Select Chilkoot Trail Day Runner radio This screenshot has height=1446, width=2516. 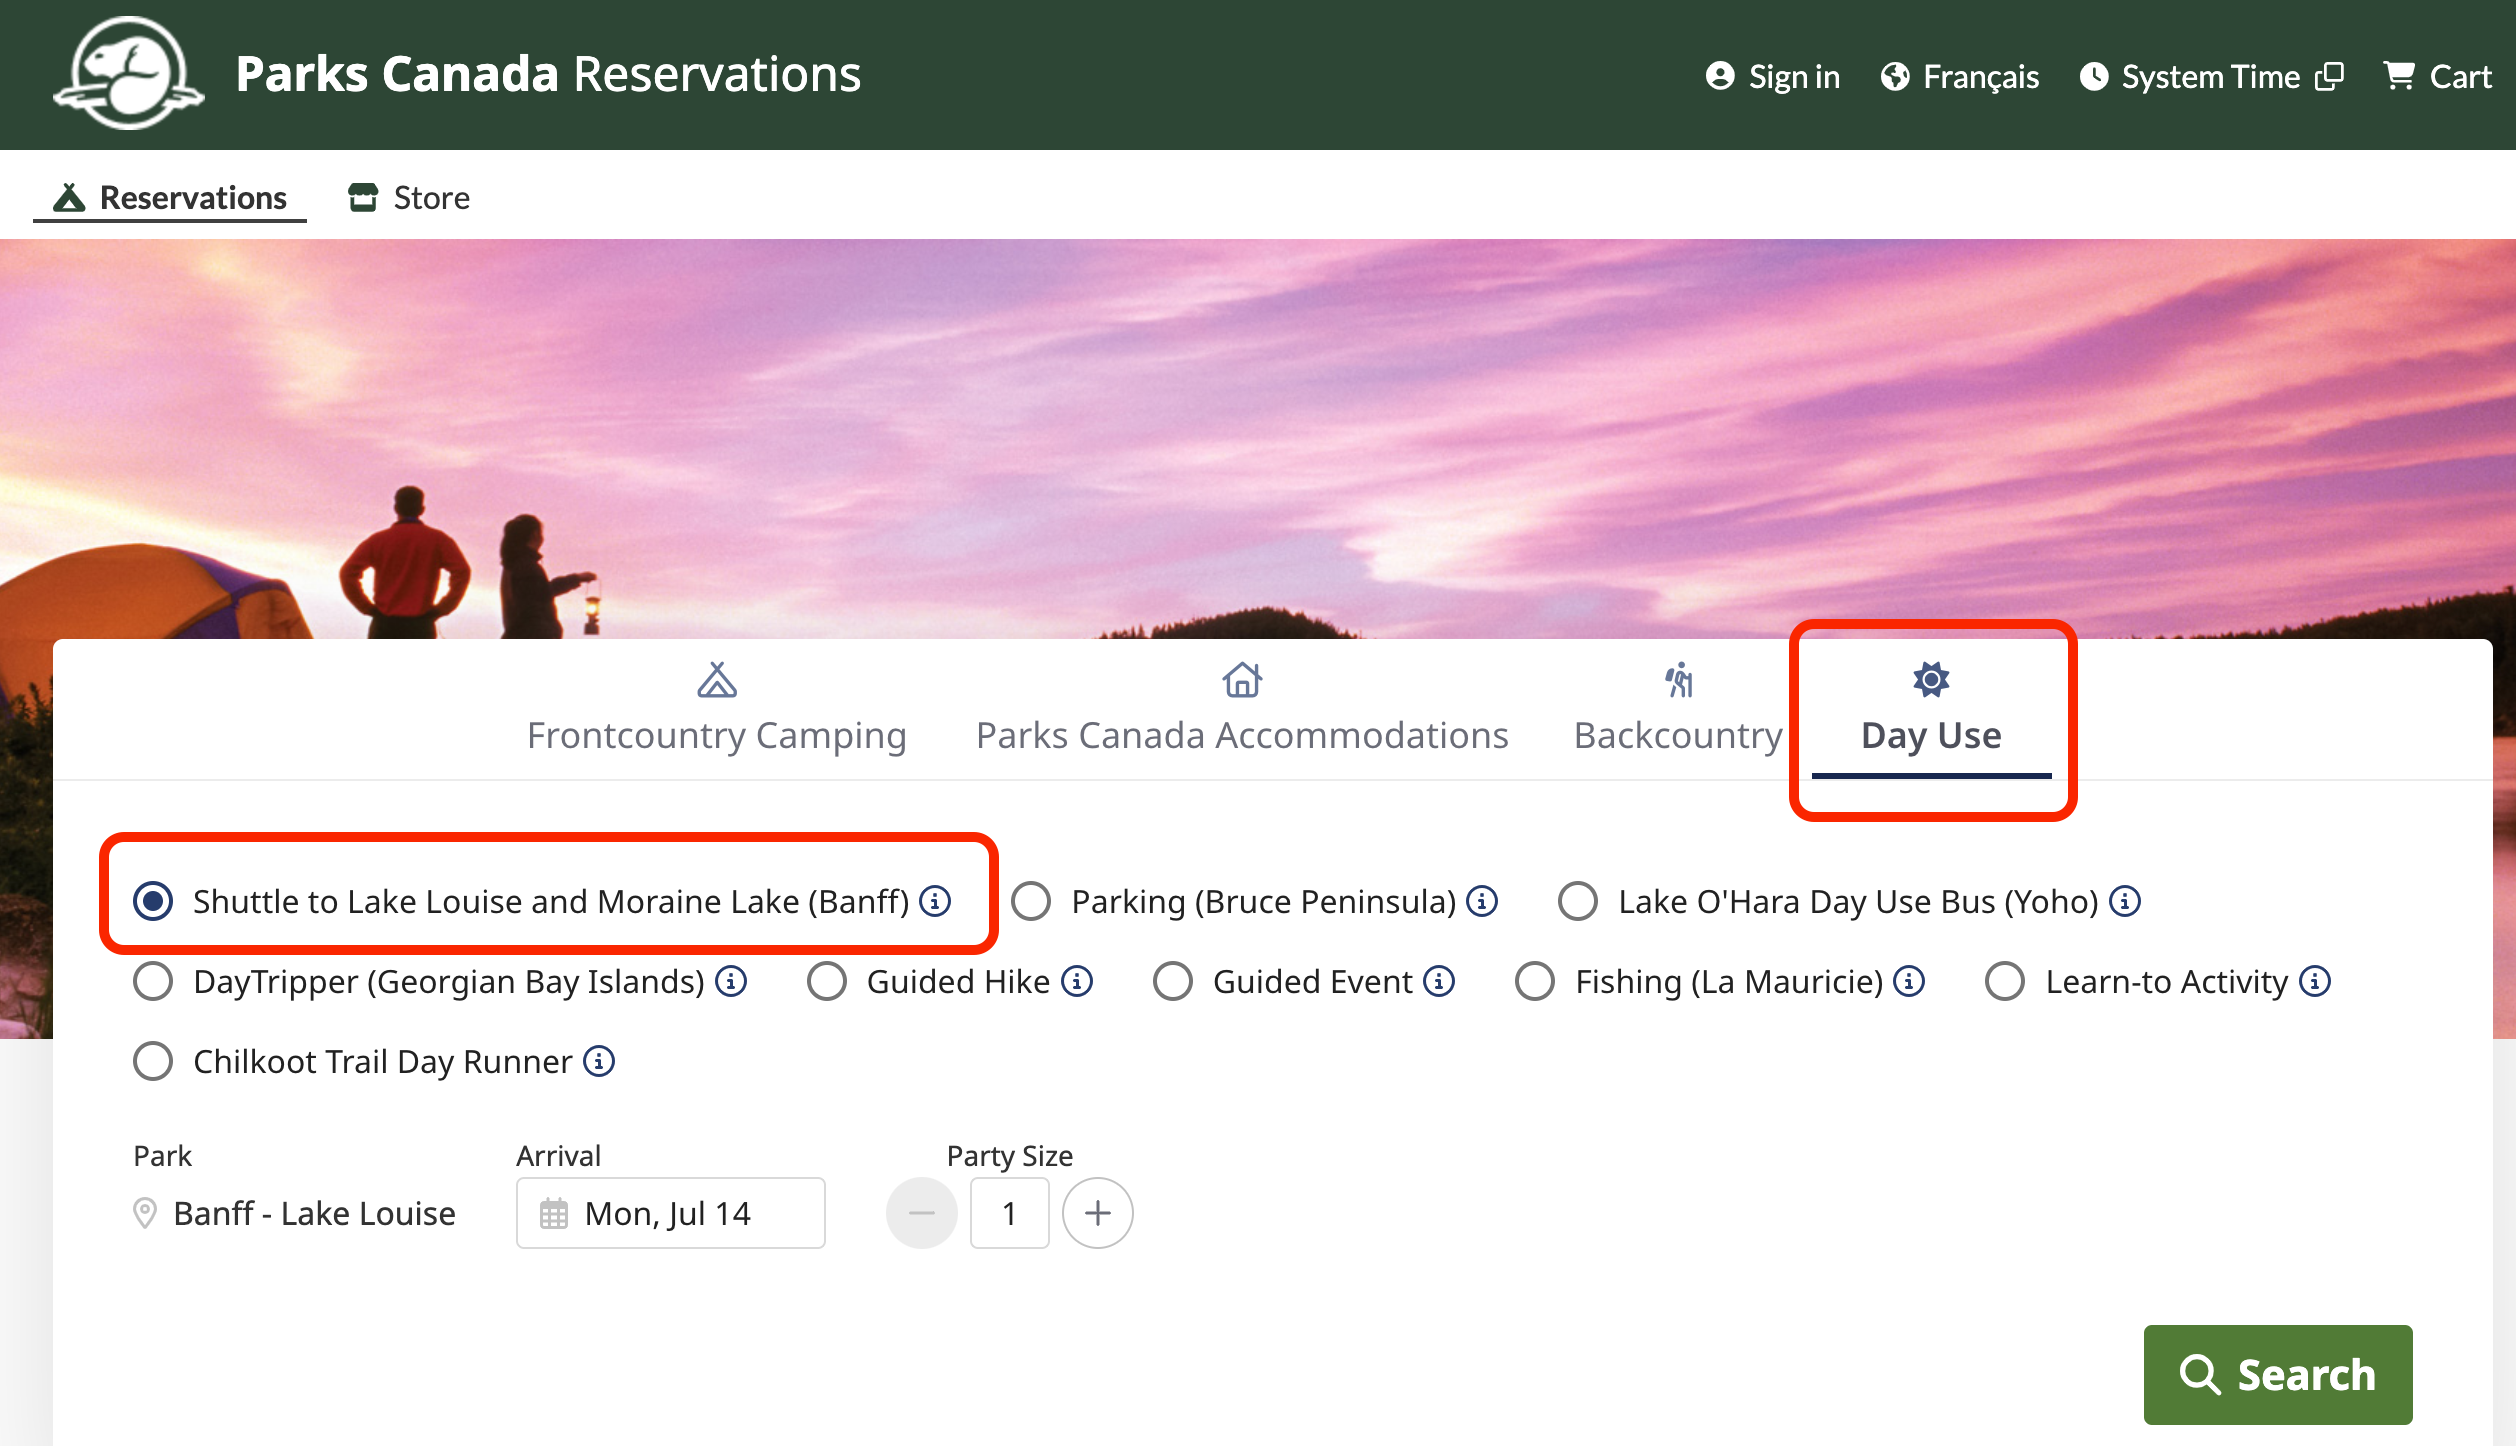[x=153, y=1061]
